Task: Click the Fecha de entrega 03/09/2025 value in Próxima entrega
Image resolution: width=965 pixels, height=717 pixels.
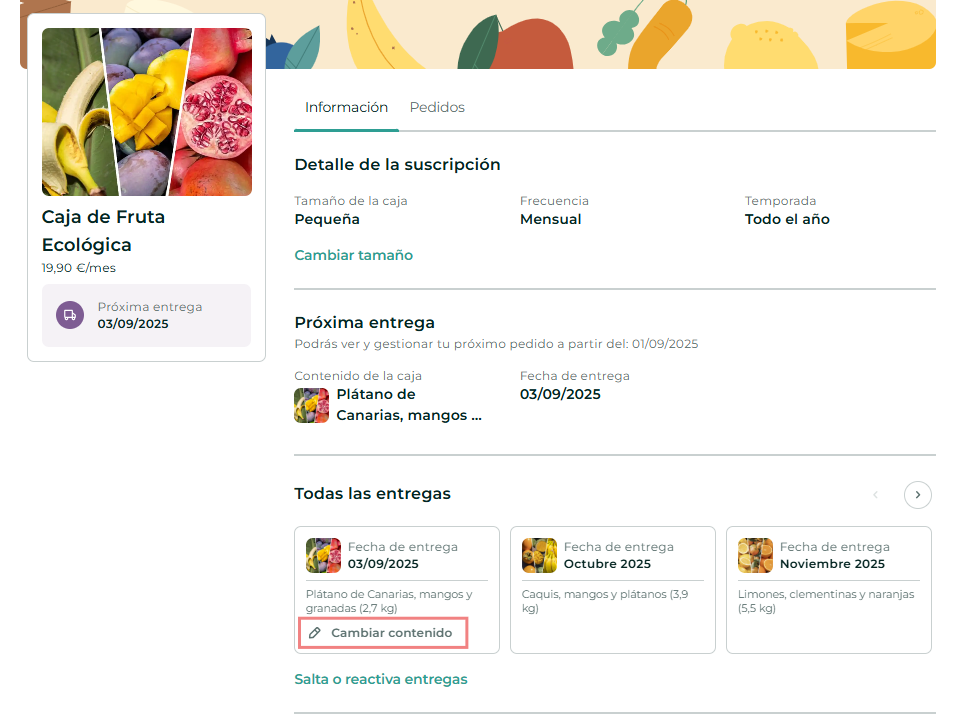Action: tap(560, 394)
